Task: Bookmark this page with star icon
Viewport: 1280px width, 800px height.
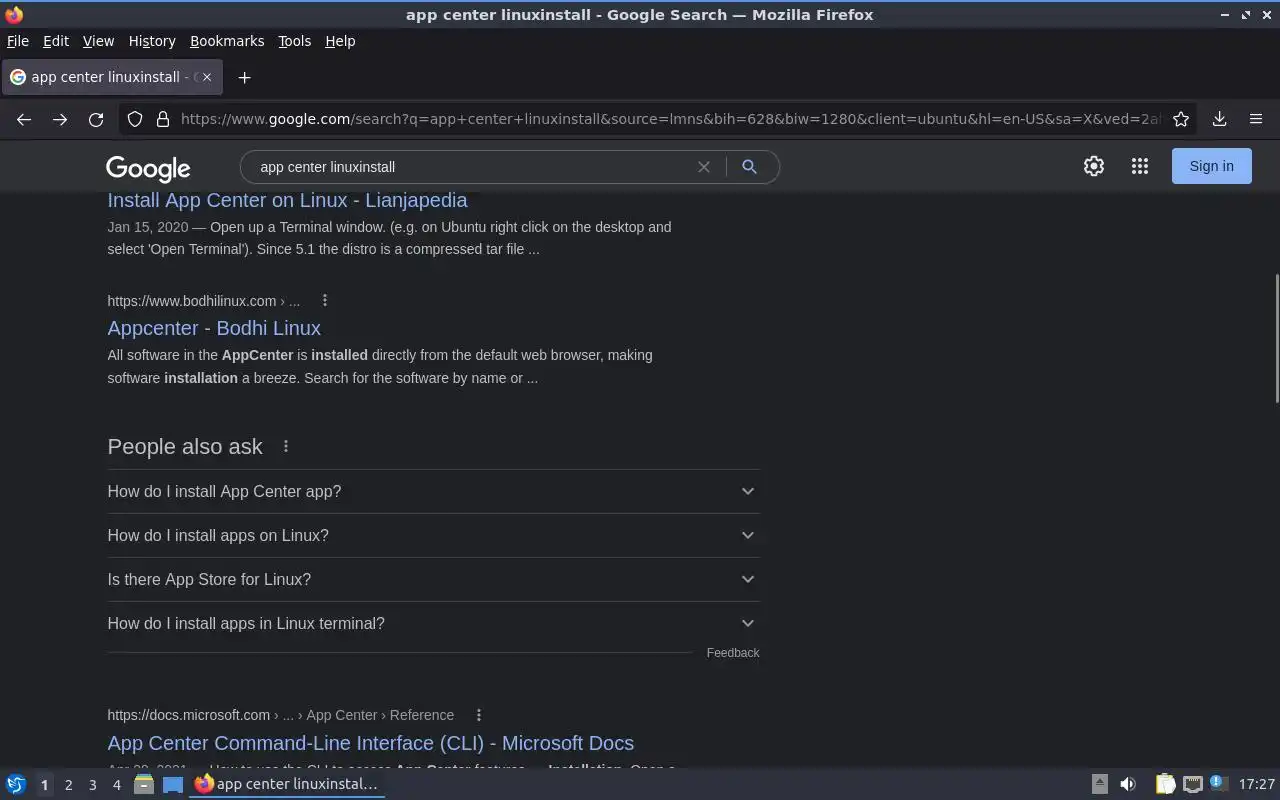Action: click(x=1181, y=119)
